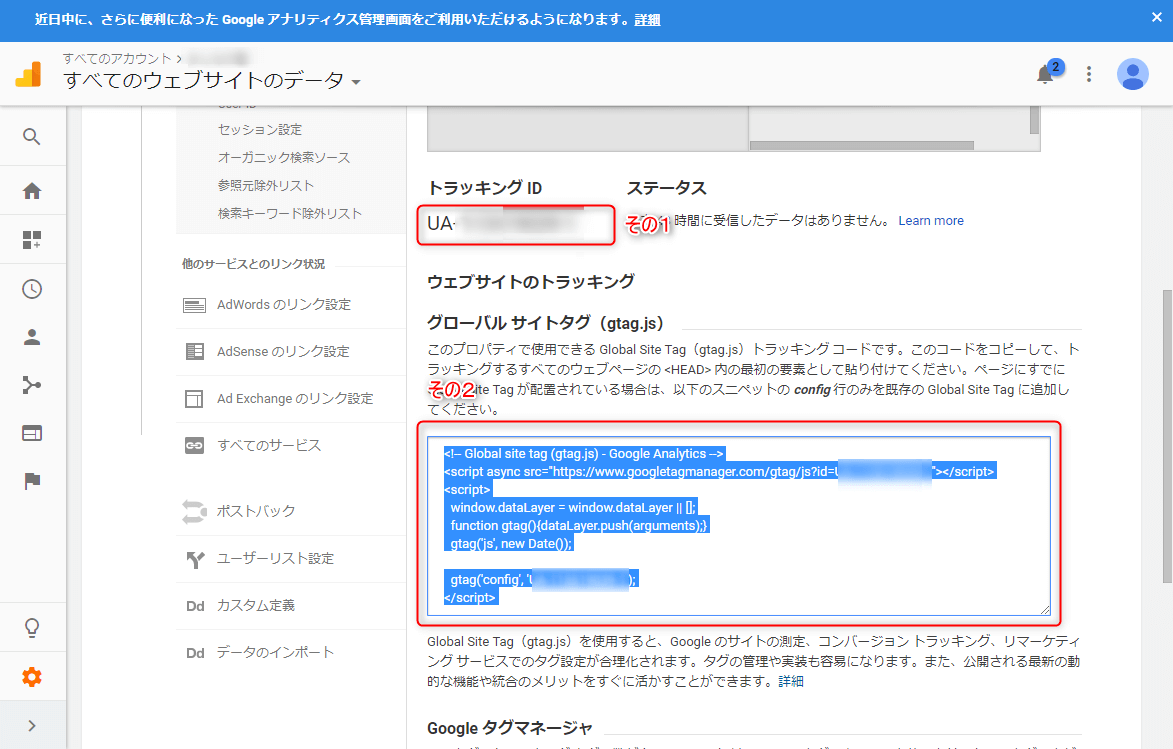The width and height of the screenshot is (1173, 749).
Task: Open the three-dot more options menu
Action: 1090,74
